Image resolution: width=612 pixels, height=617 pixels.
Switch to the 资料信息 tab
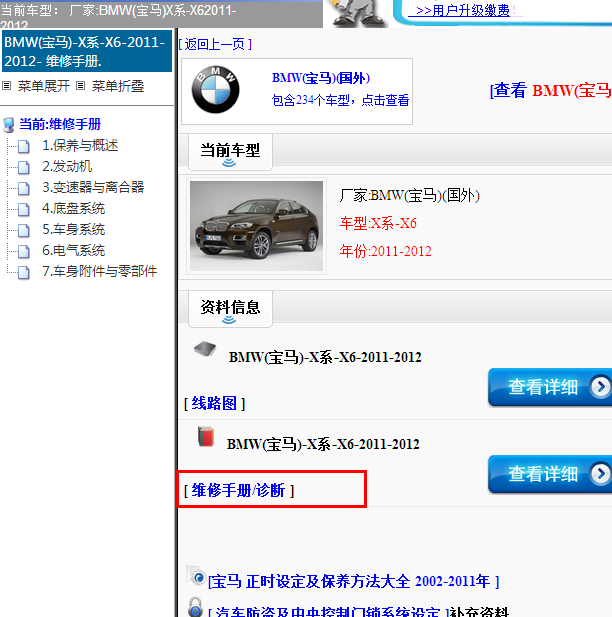coord(230,309)
